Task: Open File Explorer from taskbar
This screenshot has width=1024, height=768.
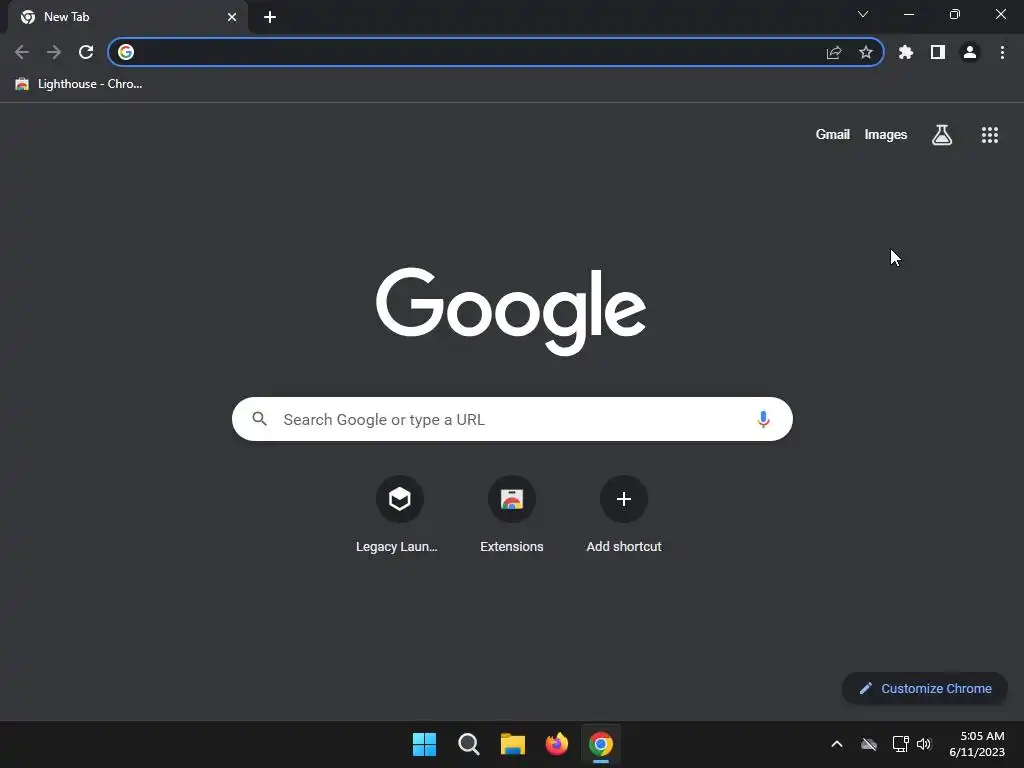Action: click(513, 744)
